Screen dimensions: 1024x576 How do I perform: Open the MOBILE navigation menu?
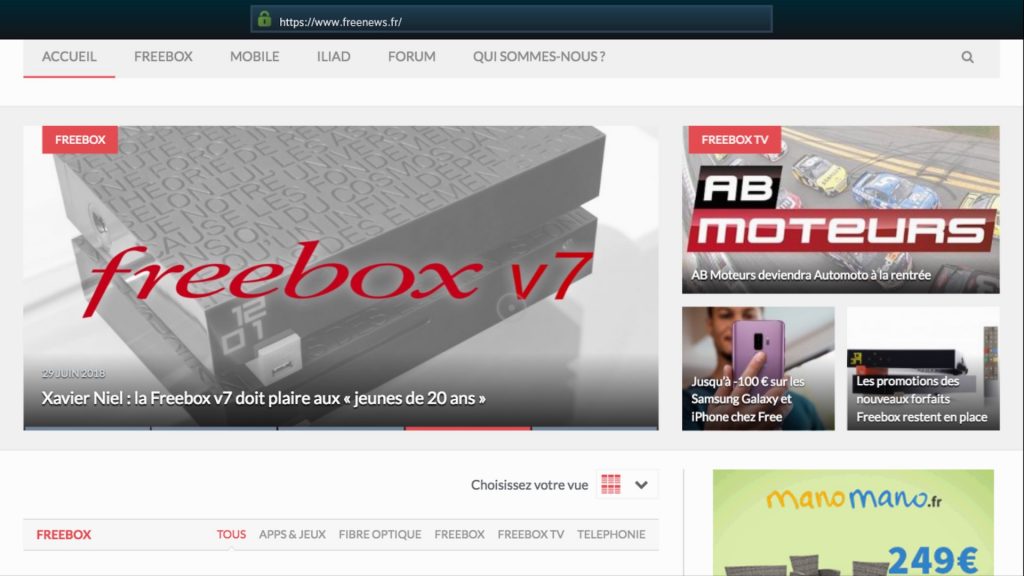coord(255,57)
